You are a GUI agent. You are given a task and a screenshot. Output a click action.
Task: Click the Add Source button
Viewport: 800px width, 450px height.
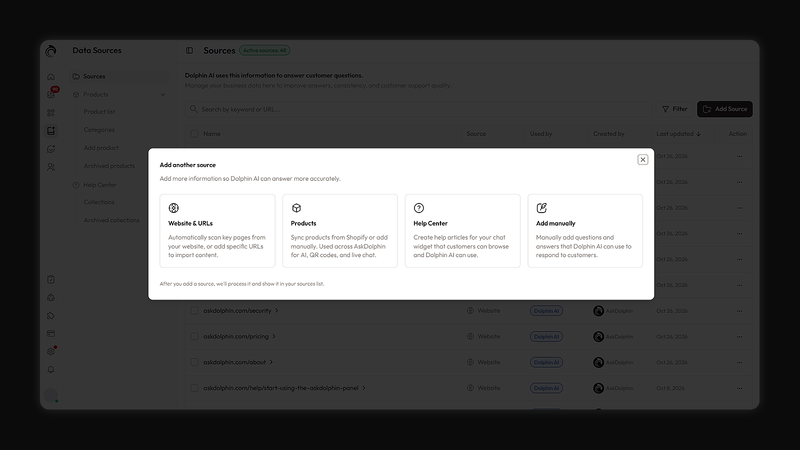724,109
